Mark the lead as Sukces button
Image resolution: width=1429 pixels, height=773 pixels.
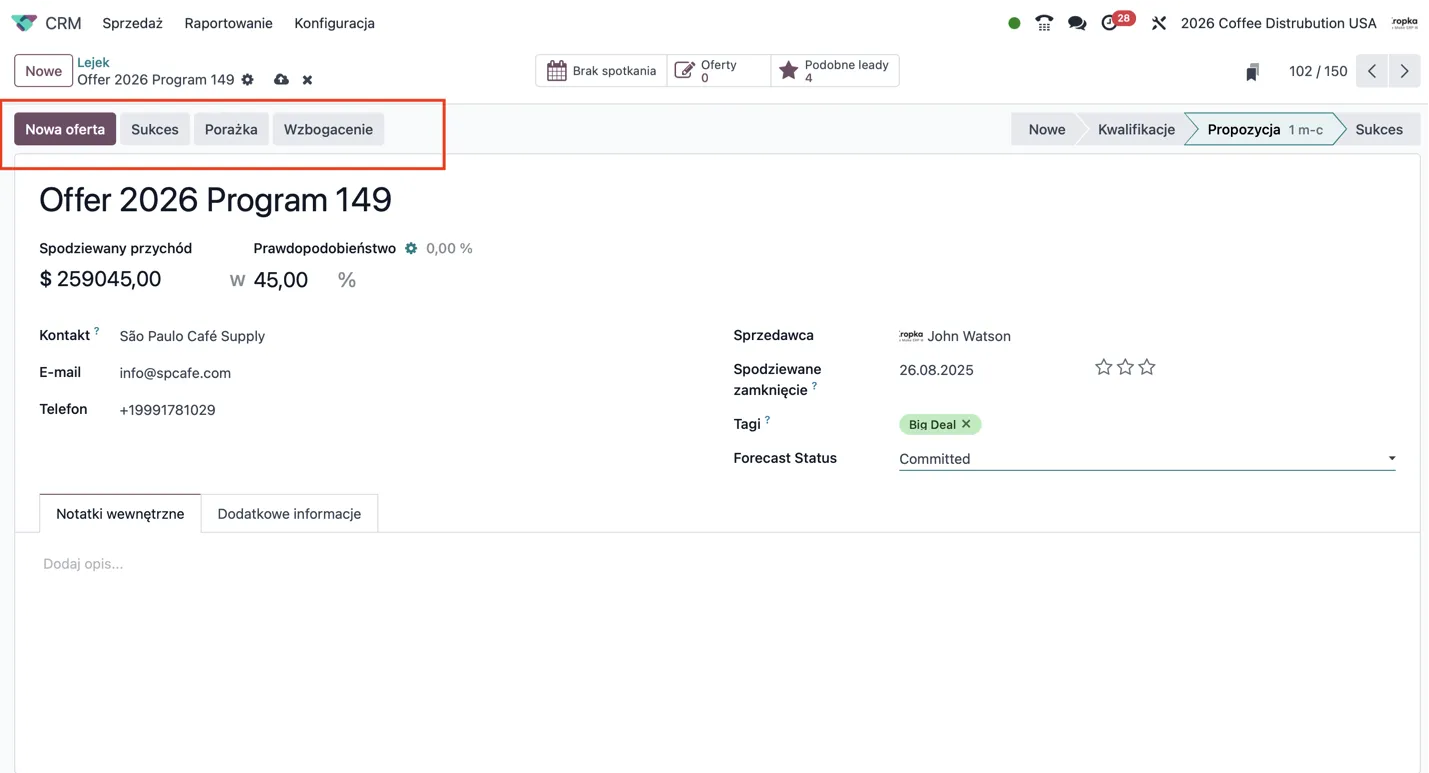155,129
